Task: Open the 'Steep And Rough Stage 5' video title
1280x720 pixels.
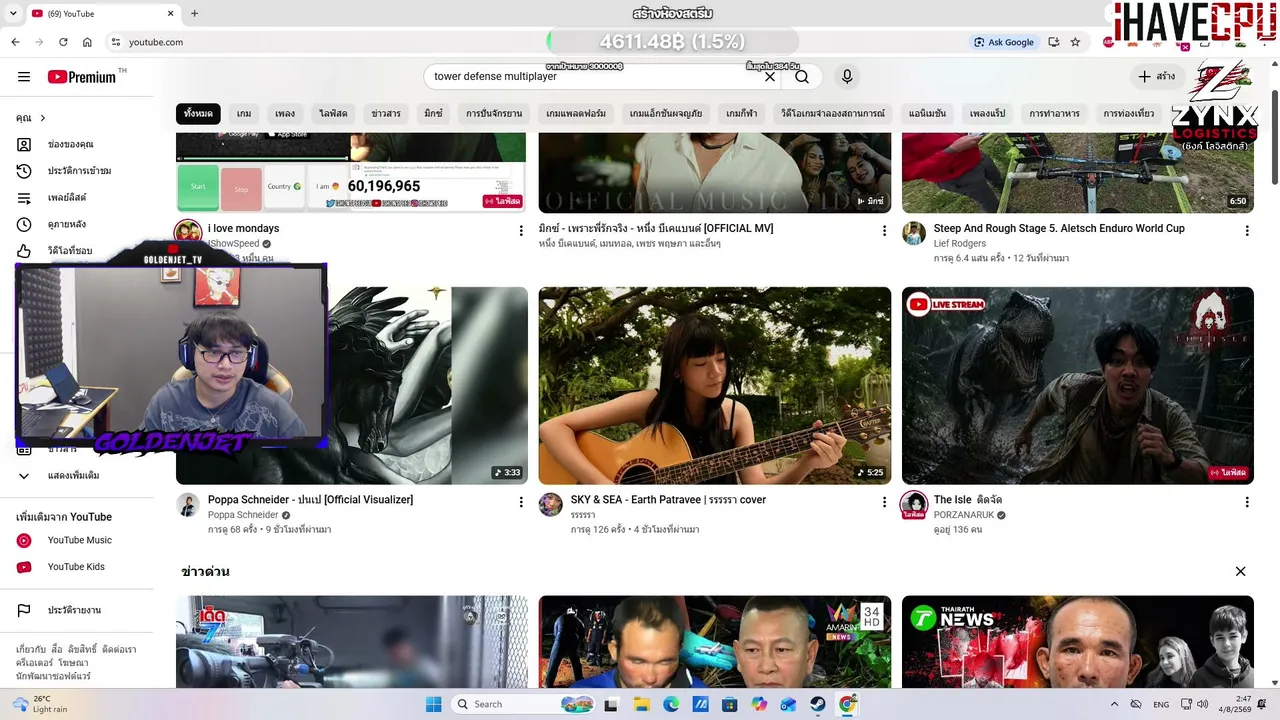Action: (x=1059, y=228)
